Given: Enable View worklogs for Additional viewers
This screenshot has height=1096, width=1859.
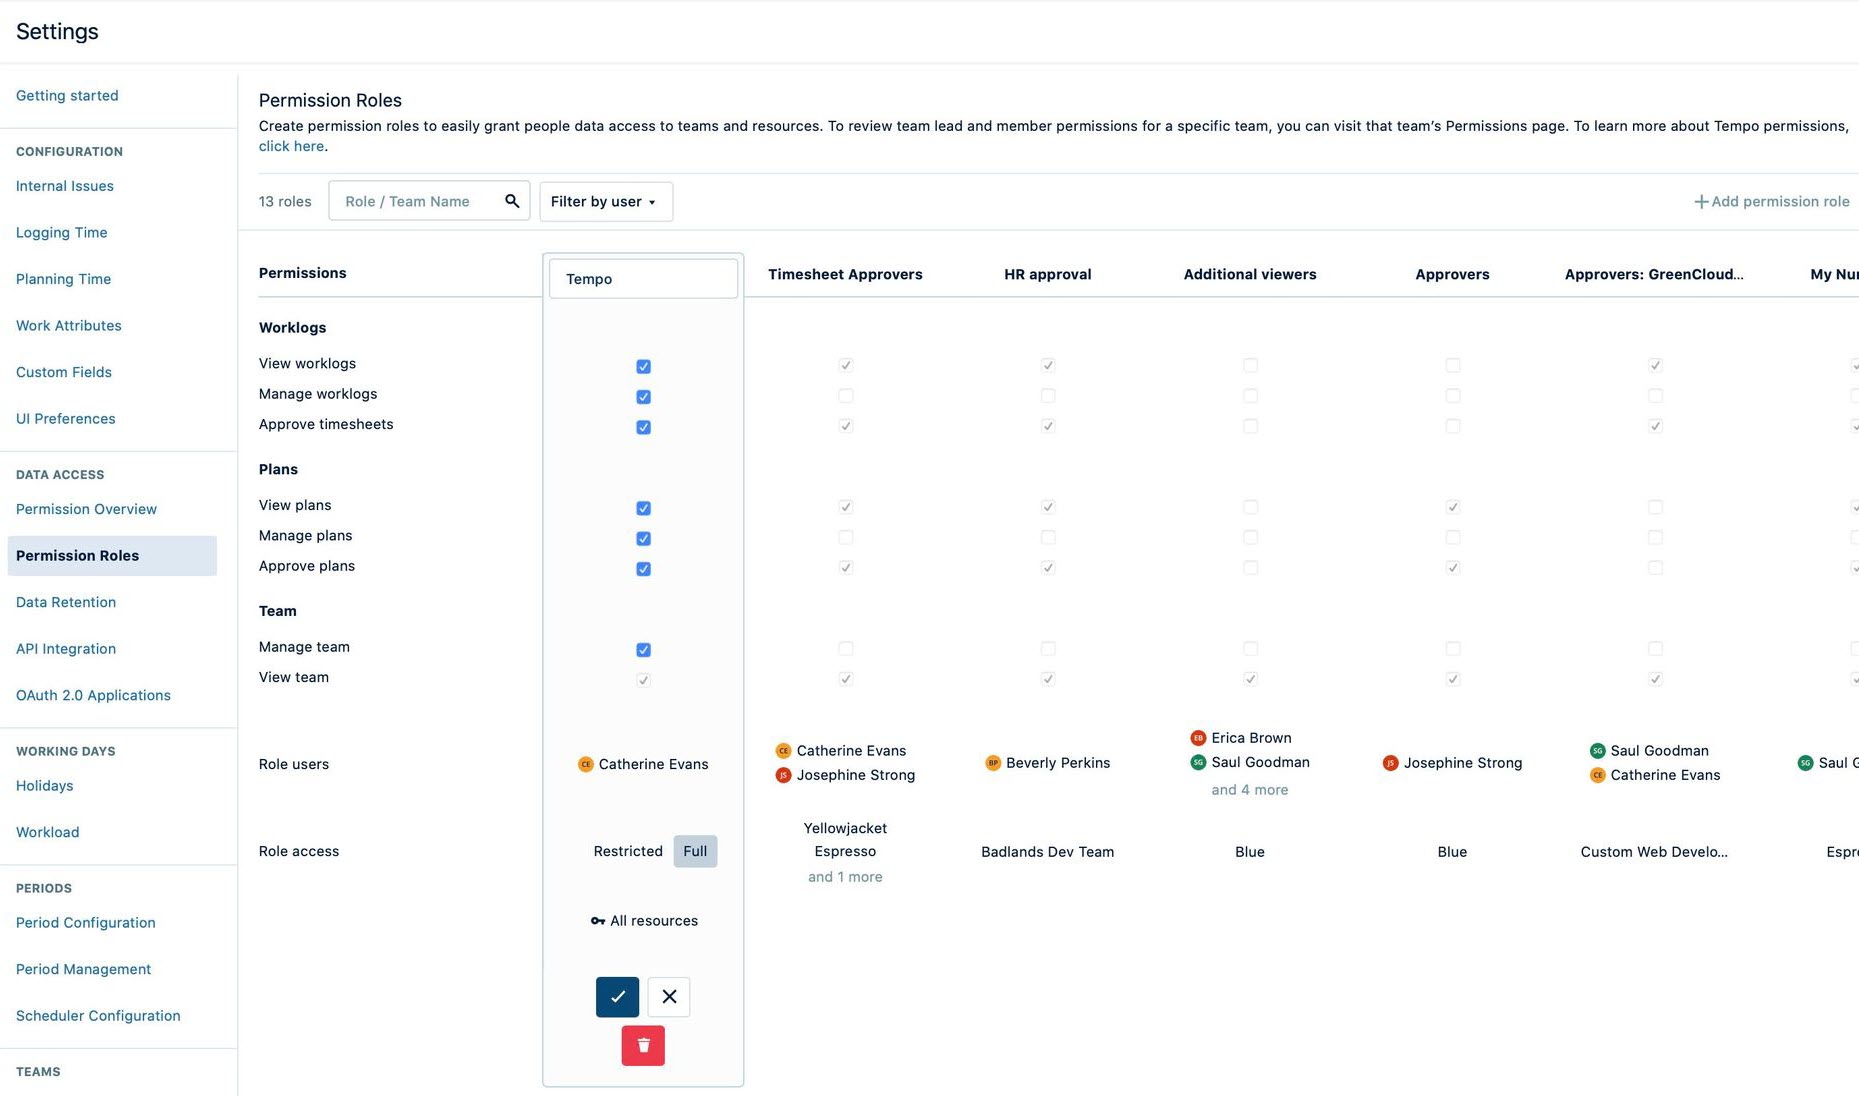Looking at the screenshot, I should click(x=1250, y=365).
